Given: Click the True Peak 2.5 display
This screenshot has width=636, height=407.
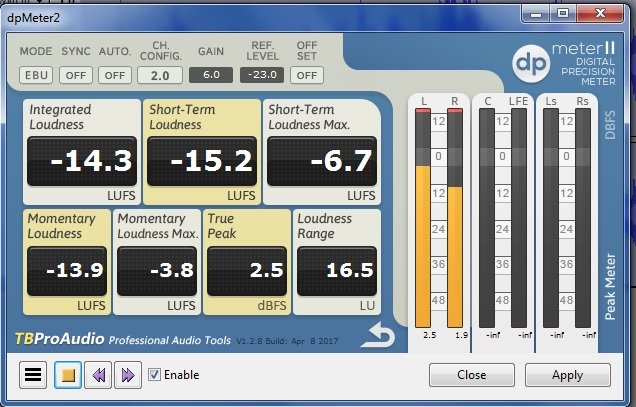Looking at the screenshot, I should click(x=247, y=271).
